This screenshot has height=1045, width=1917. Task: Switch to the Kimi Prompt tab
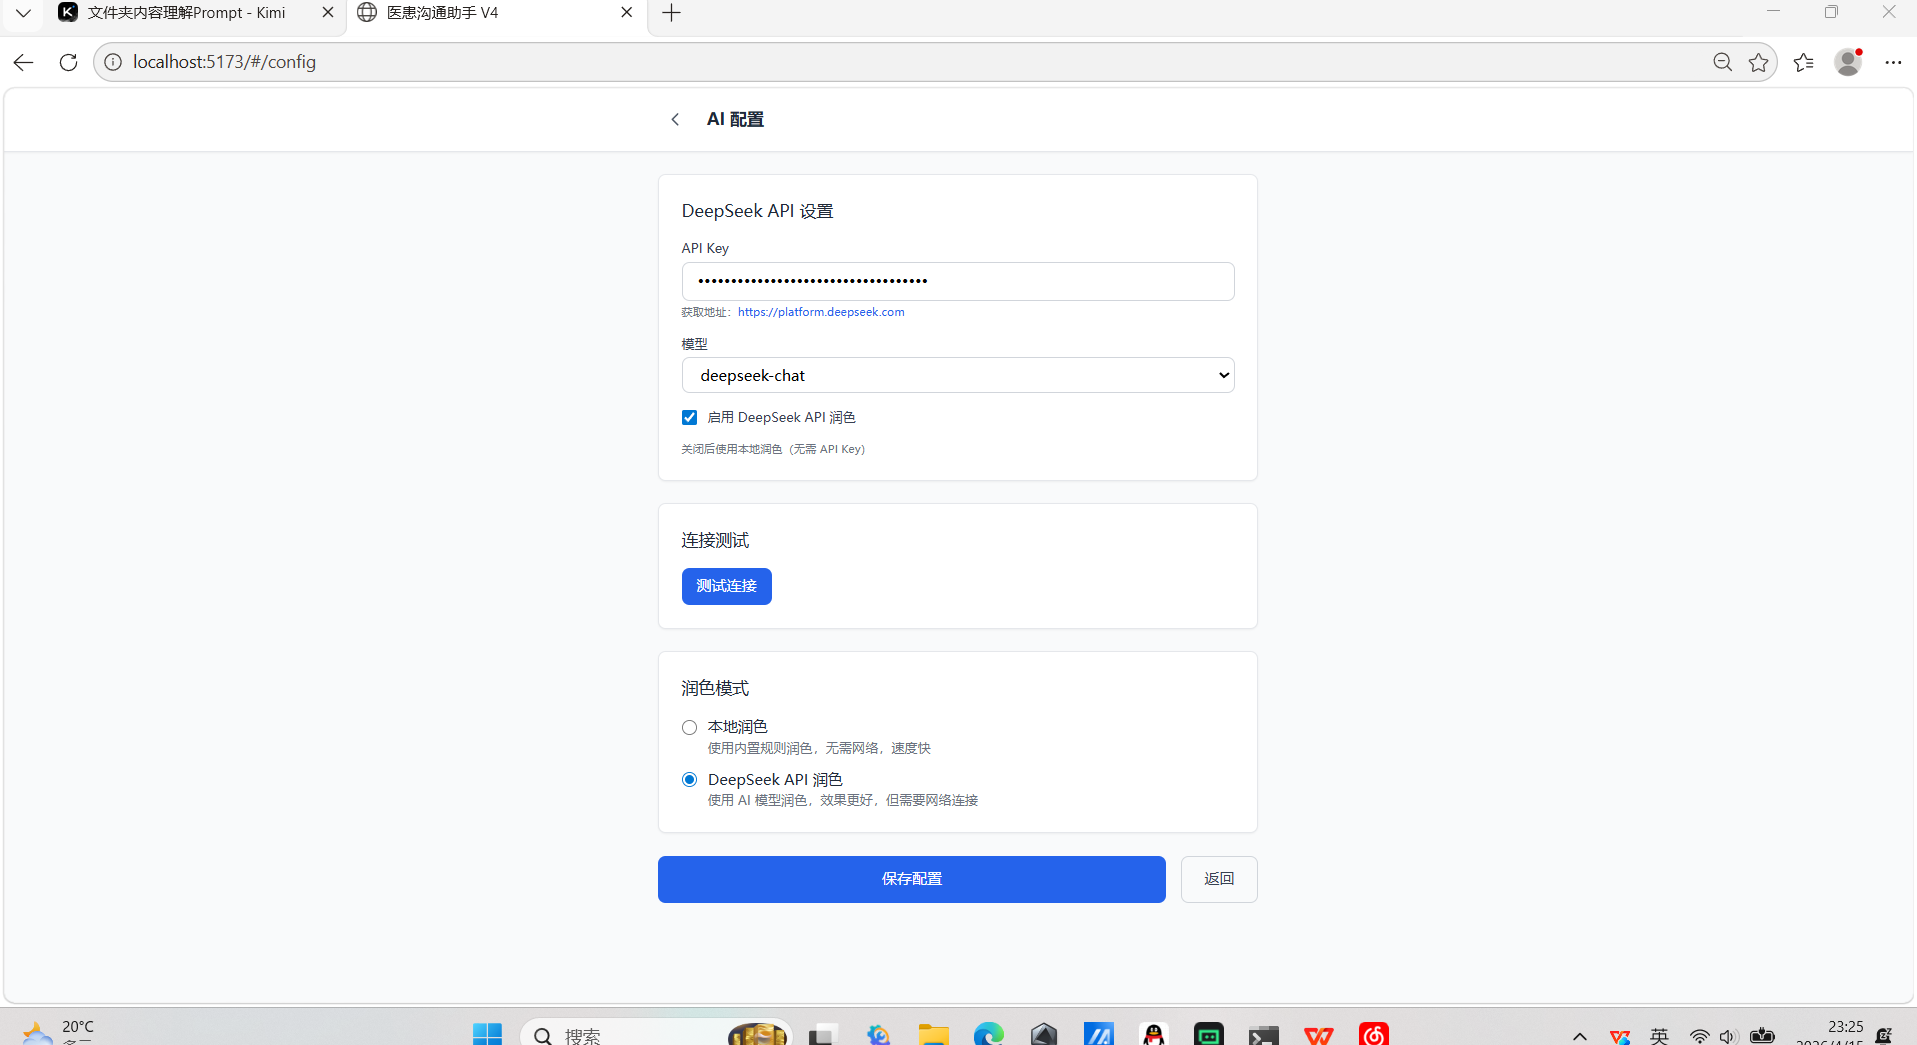187,13
